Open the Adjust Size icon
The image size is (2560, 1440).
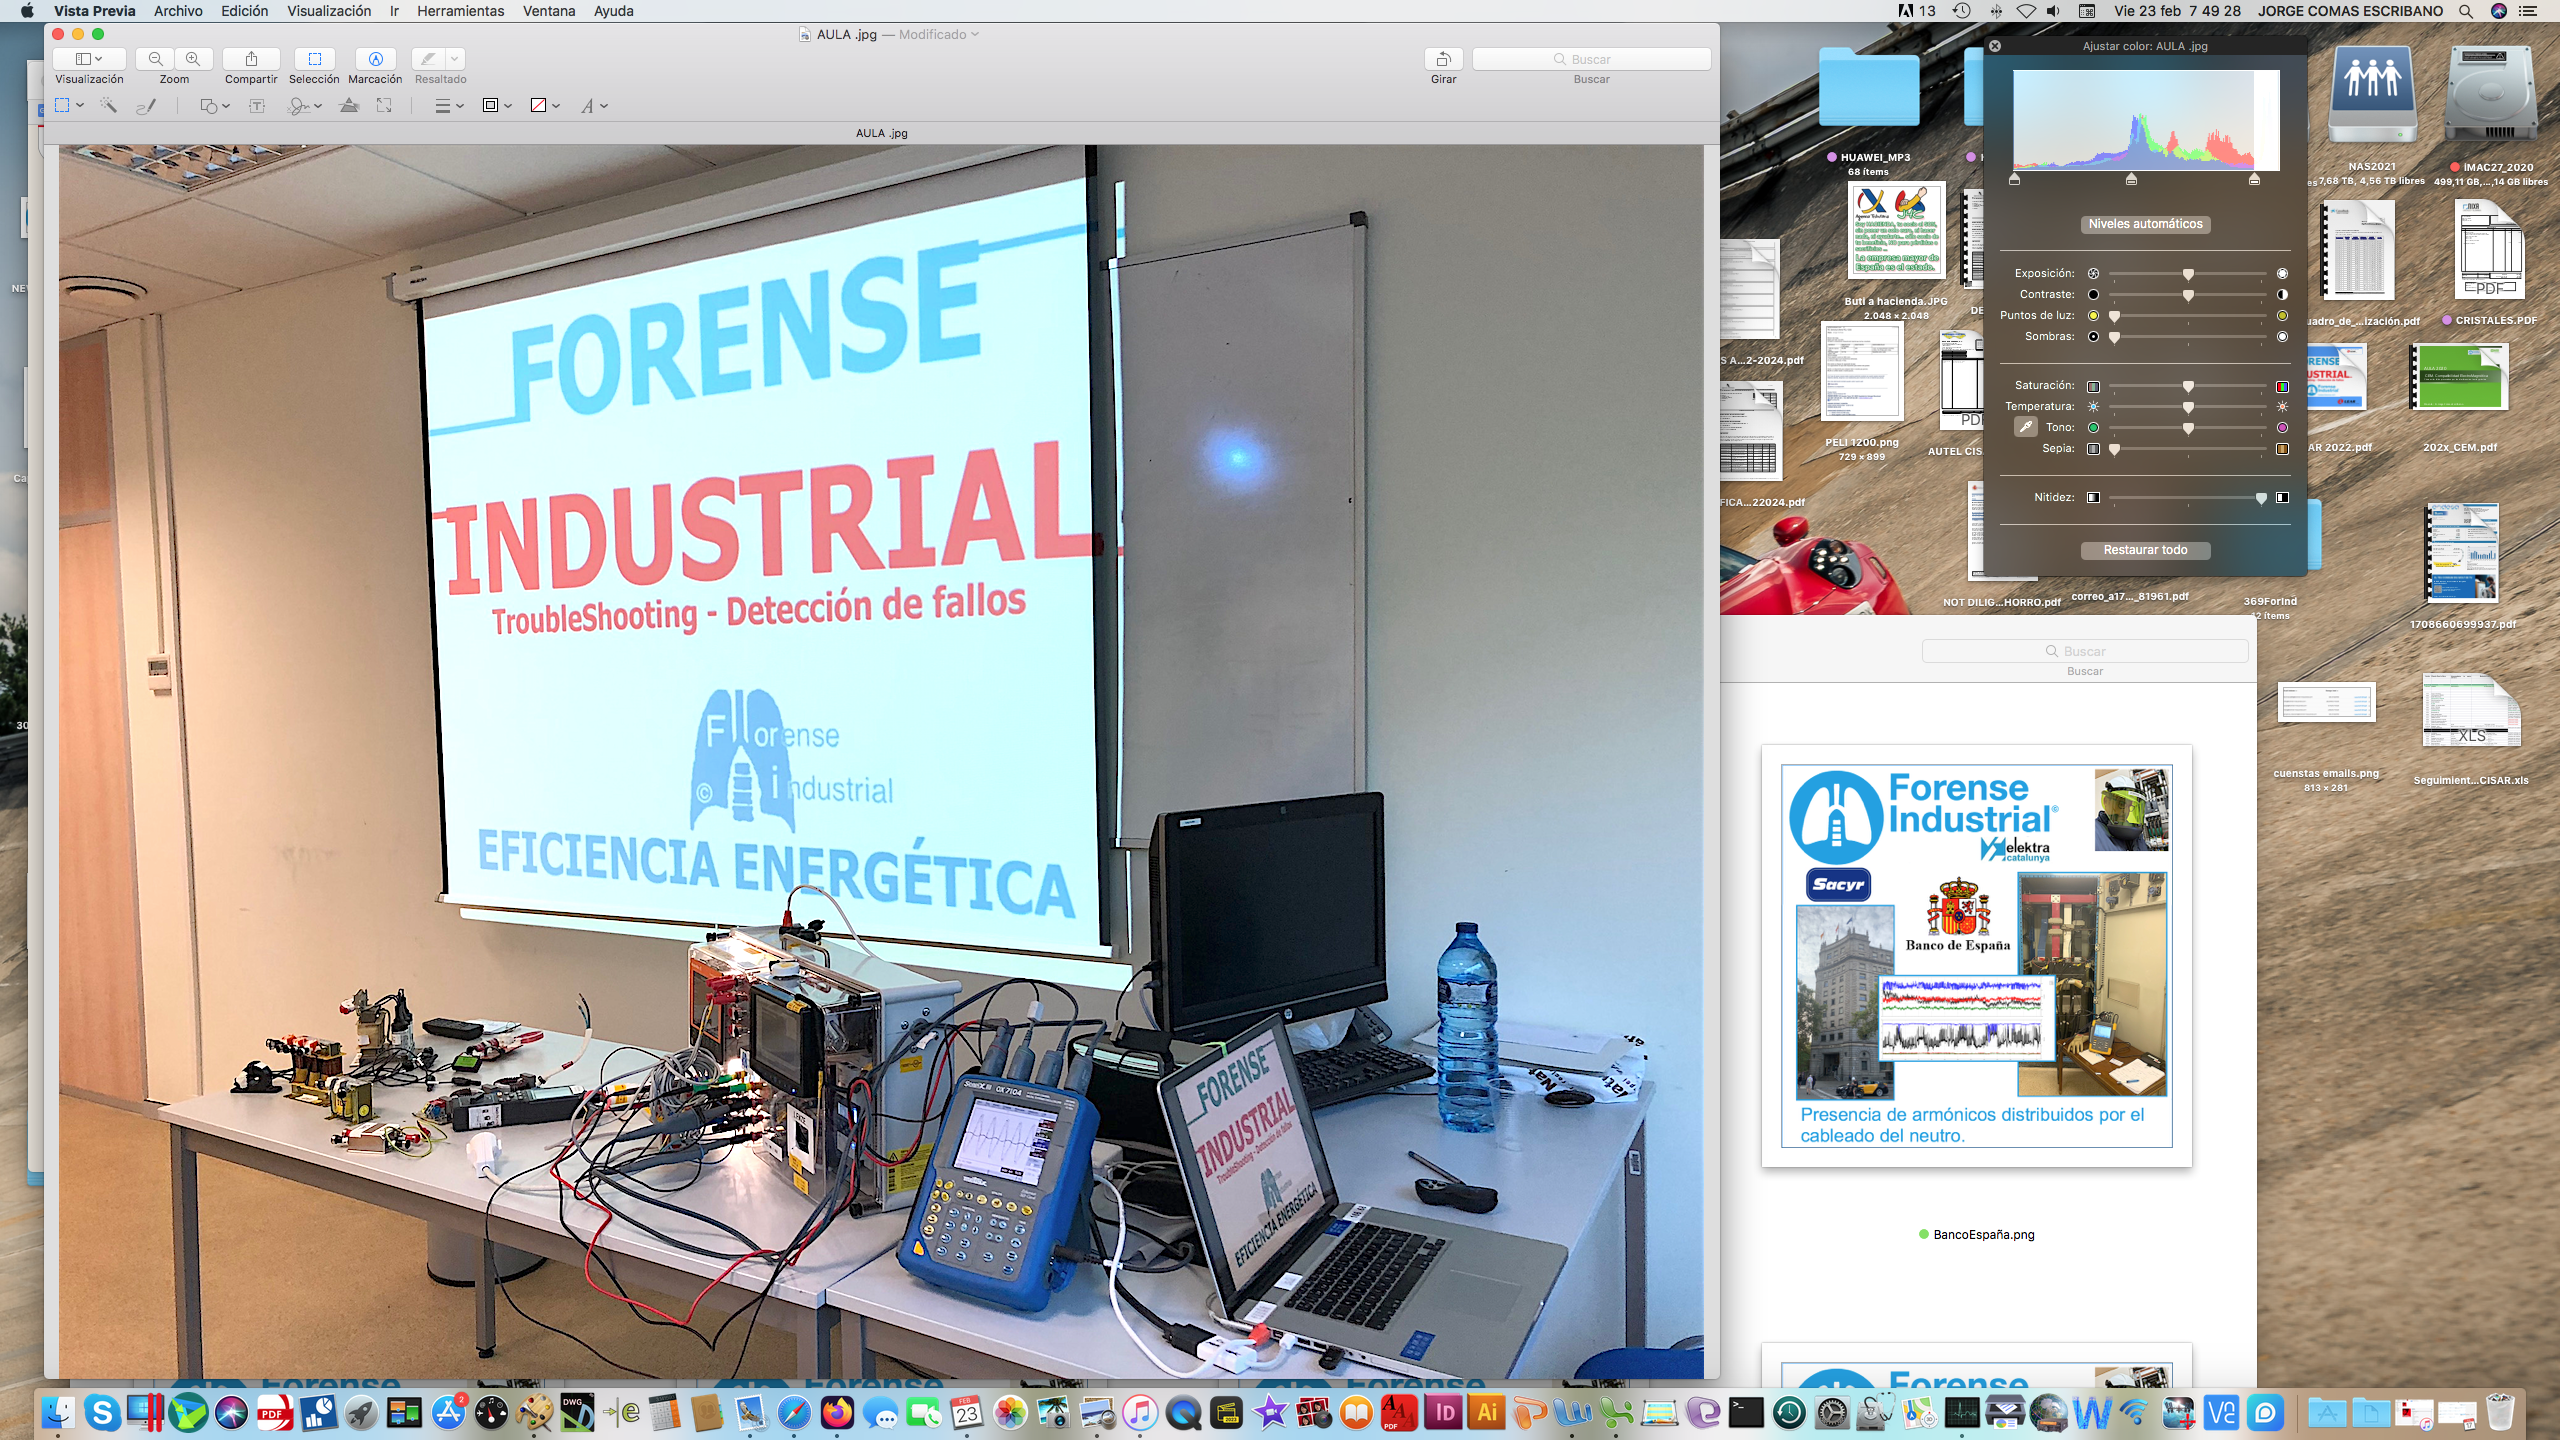tap(384, 106)
